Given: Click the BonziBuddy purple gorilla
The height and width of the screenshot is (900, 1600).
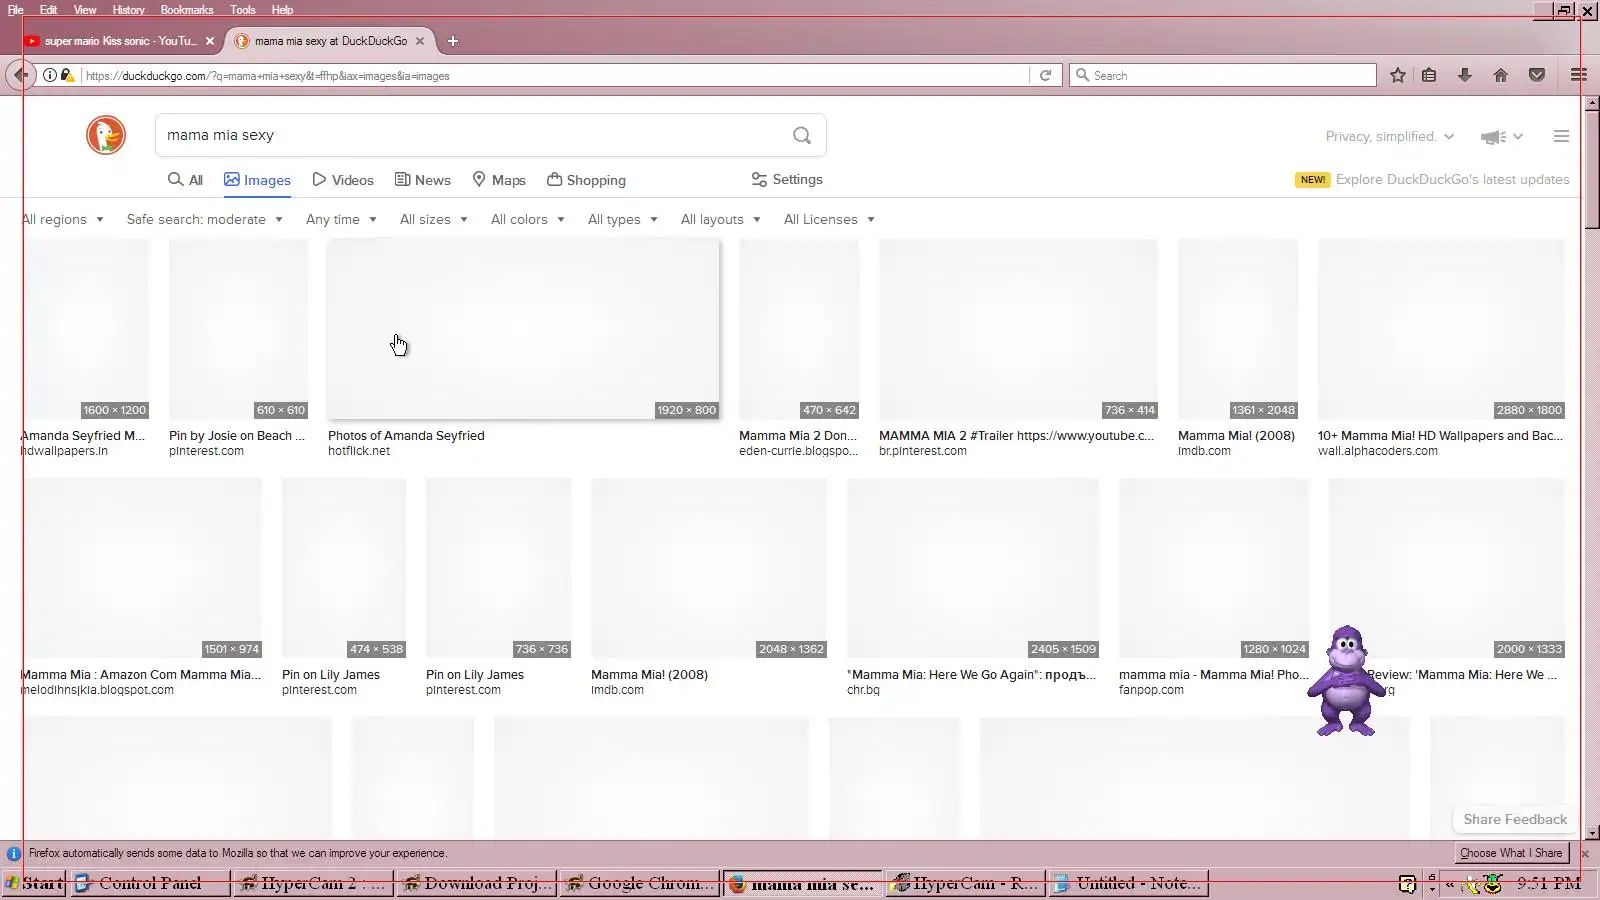Looking at the screenshot, I should pos(1347,681).
